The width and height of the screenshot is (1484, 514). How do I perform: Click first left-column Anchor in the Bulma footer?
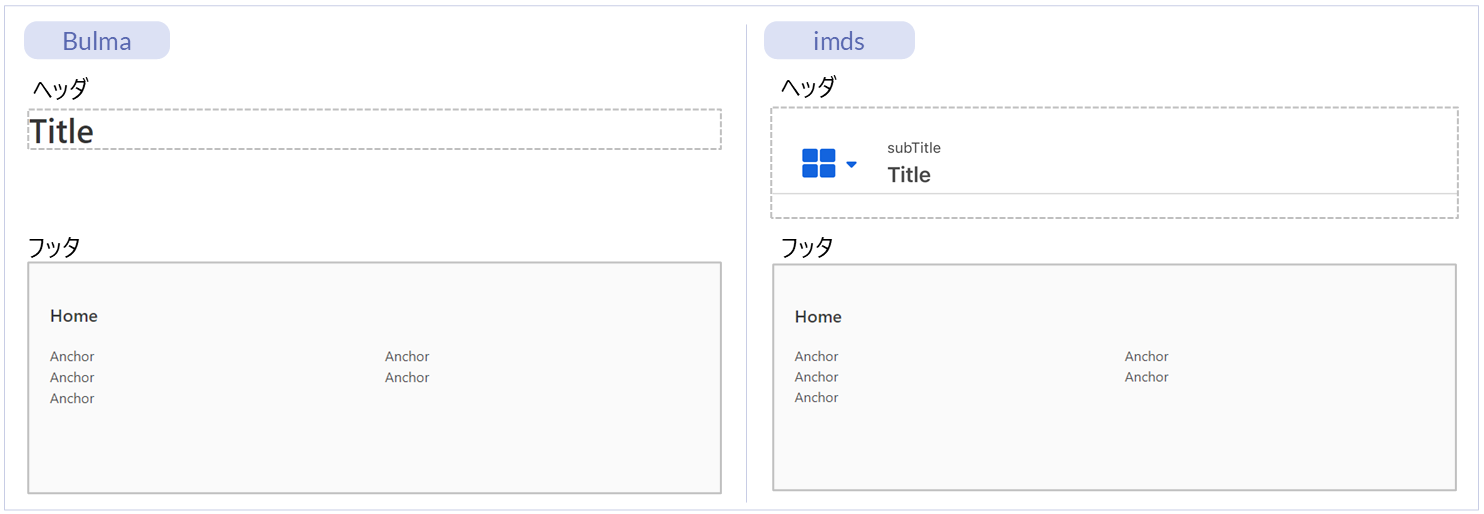[72, 357]
